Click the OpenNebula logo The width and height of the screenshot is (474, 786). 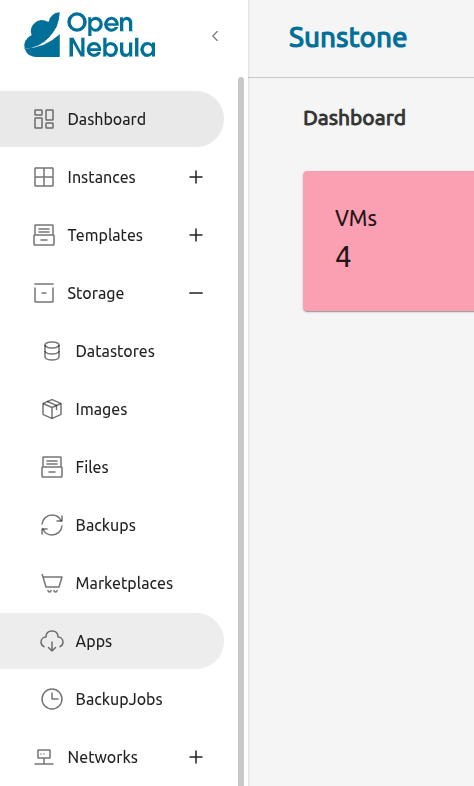(x=90, y=35)
